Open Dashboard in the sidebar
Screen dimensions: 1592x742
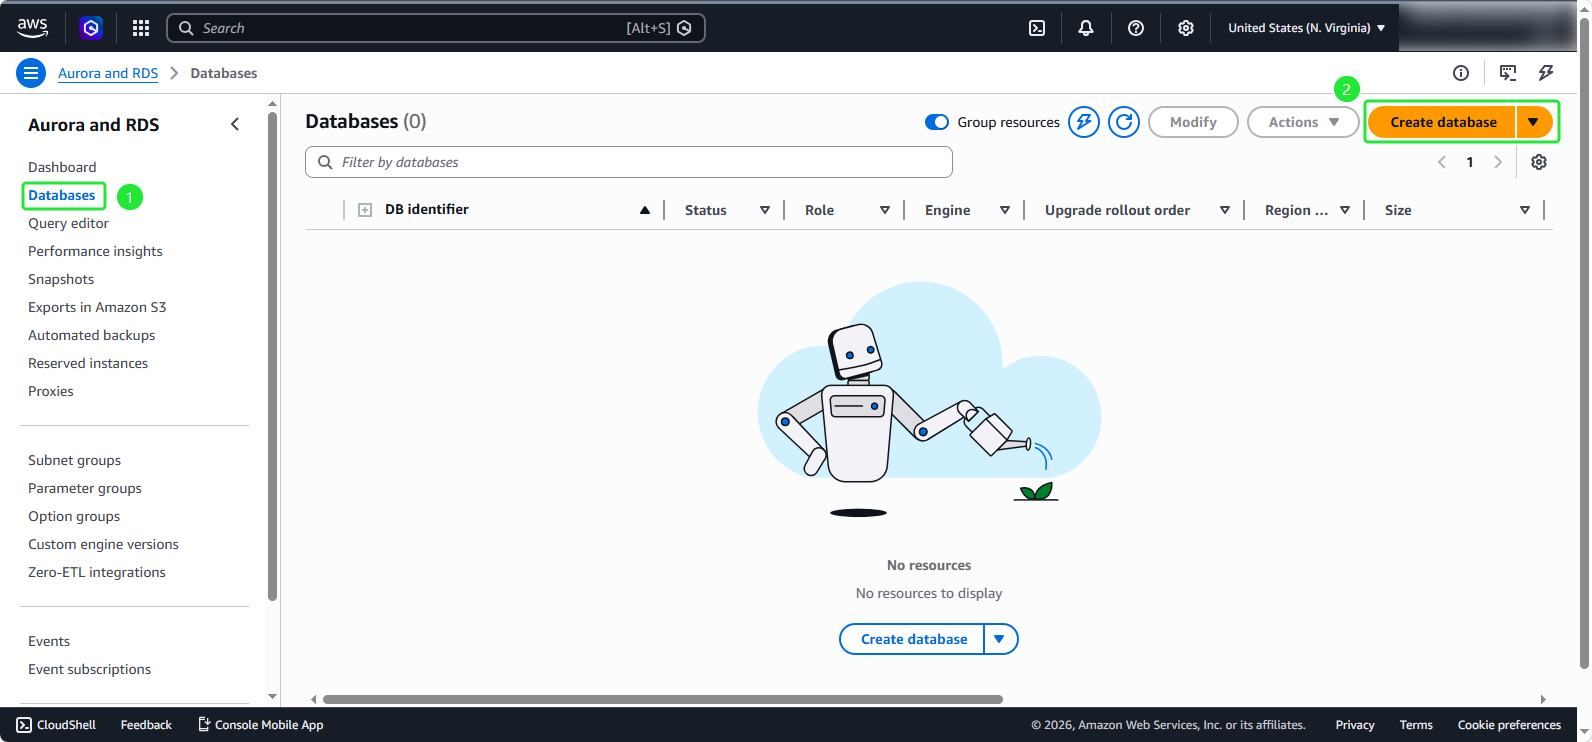62,167
